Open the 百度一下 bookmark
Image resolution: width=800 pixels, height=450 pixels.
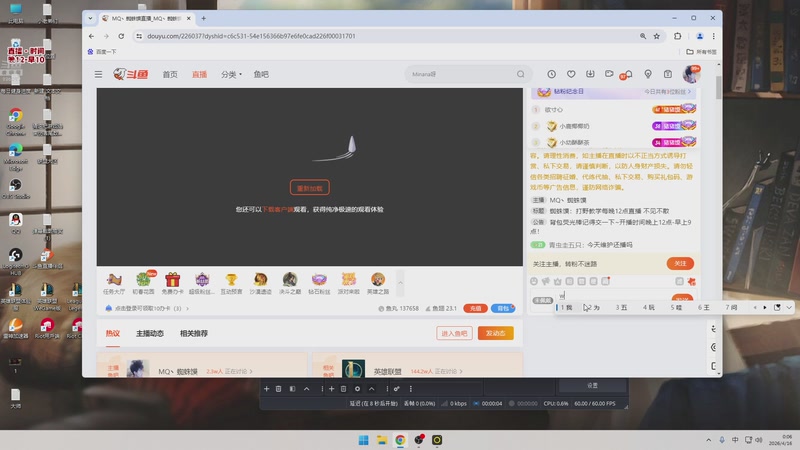[102, 52]
